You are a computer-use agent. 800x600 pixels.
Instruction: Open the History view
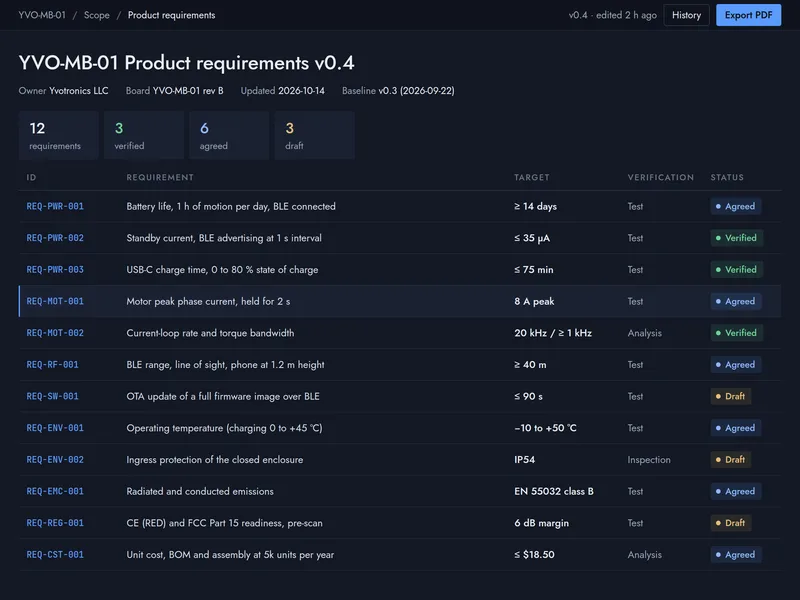pos(686,15)
